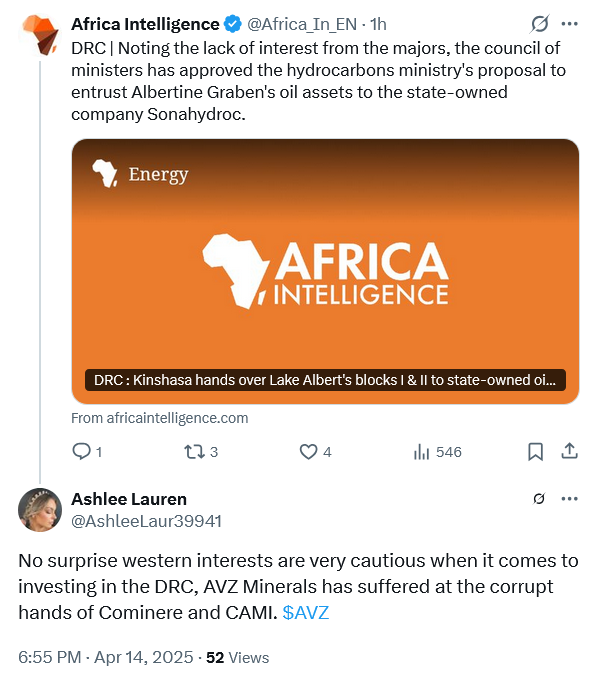Image resolution: width=598 pixels, height=678 pixels.
Task: Click the Grok icon on Africa Intelligence post
Action: (539, 24)
